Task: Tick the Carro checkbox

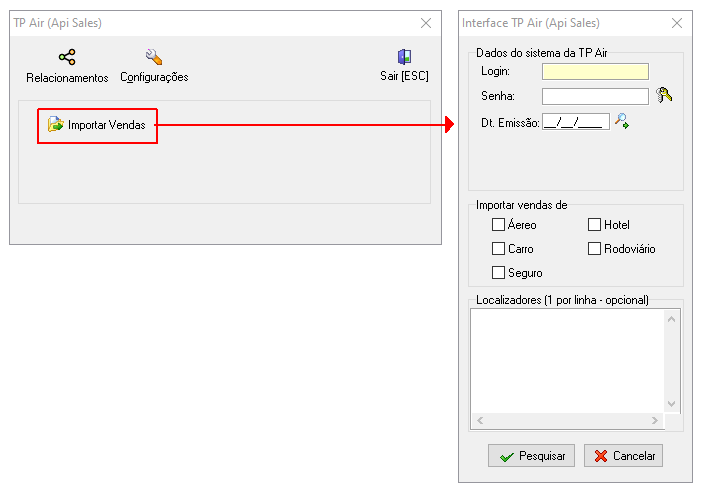Action: [x=498, y=249]
